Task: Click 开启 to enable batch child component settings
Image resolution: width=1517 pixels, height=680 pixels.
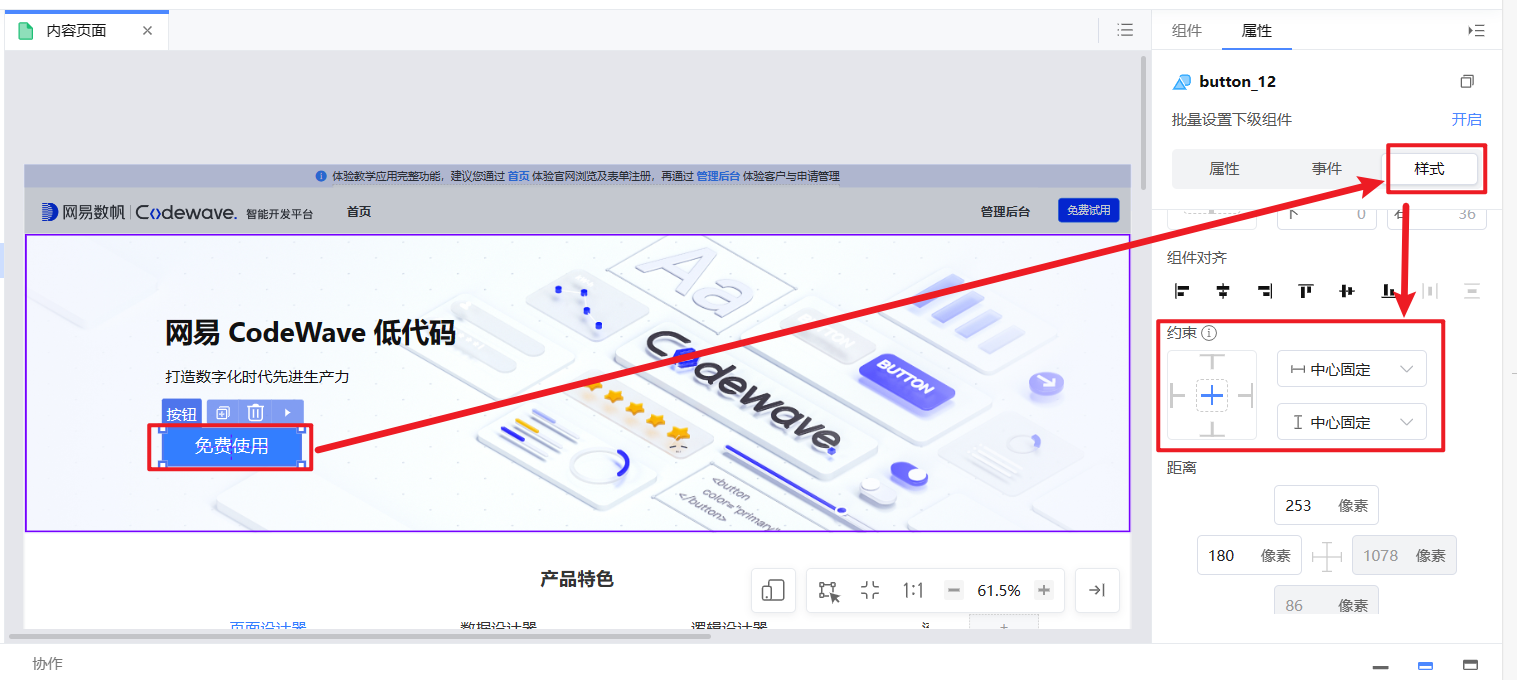Action: point(1467,119)
